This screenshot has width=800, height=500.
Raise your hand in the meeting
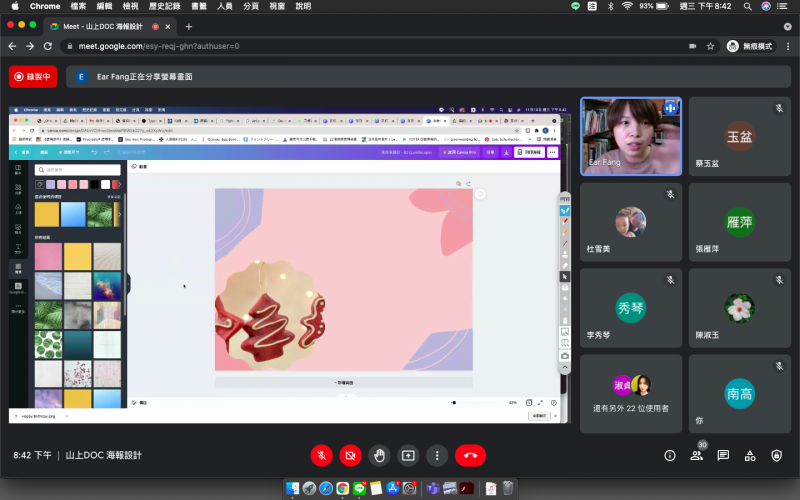click(x=380, y=455)
